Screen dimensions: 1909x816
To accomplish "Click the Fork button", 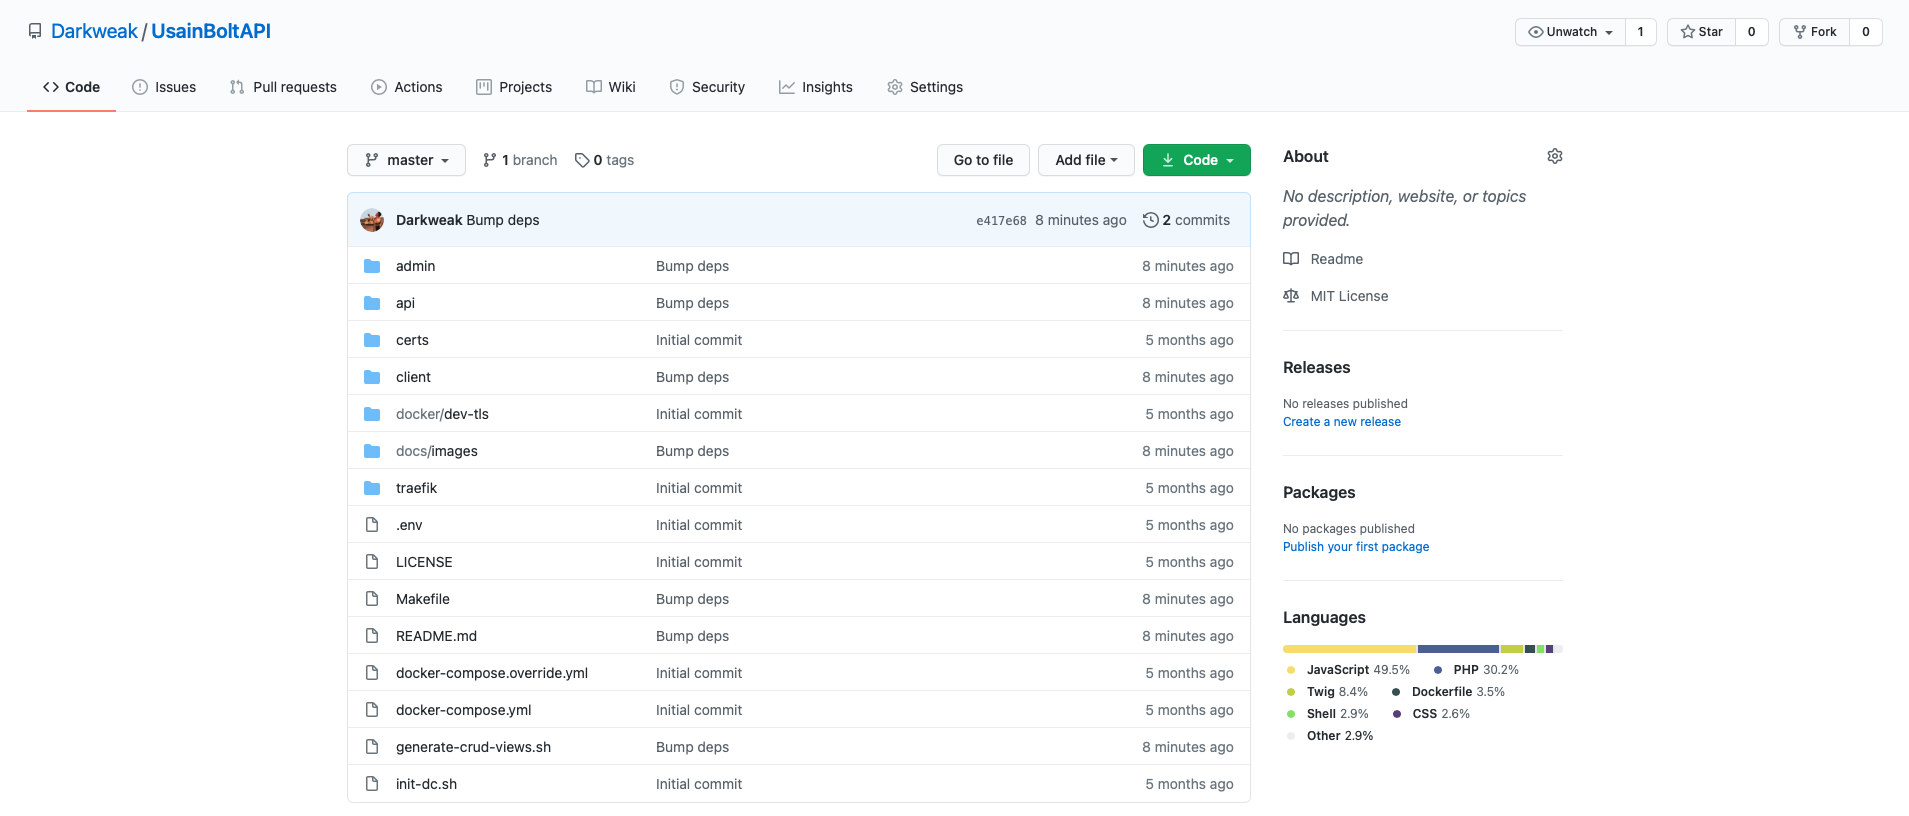I will 1814,32.
